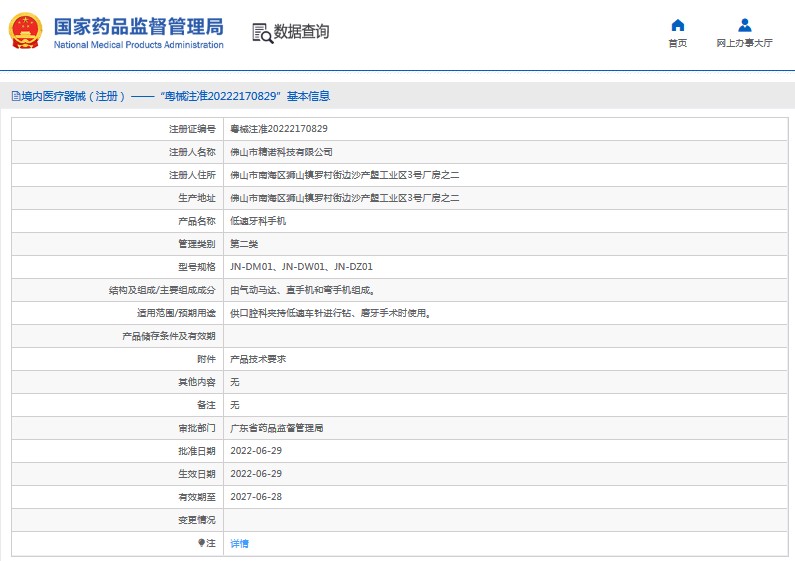Click the 注册人住所 address value

point(345,175)
